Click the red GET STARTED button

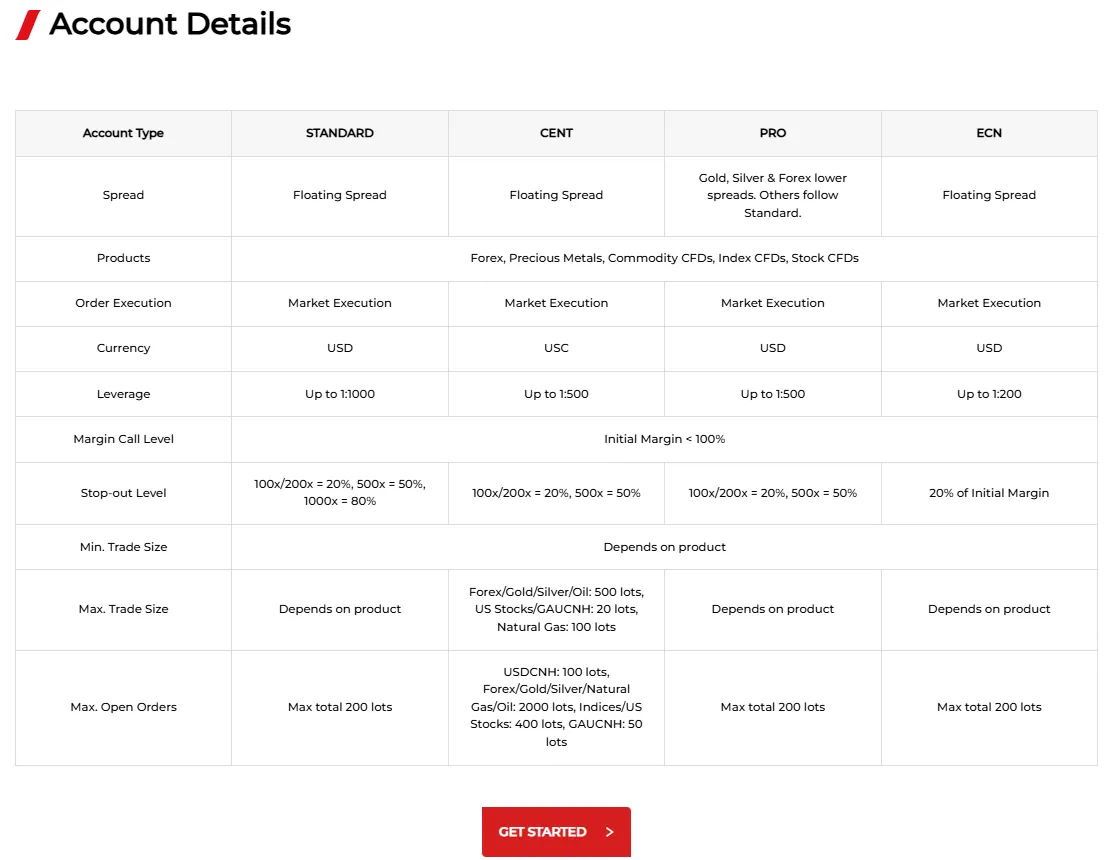(555, 832)
